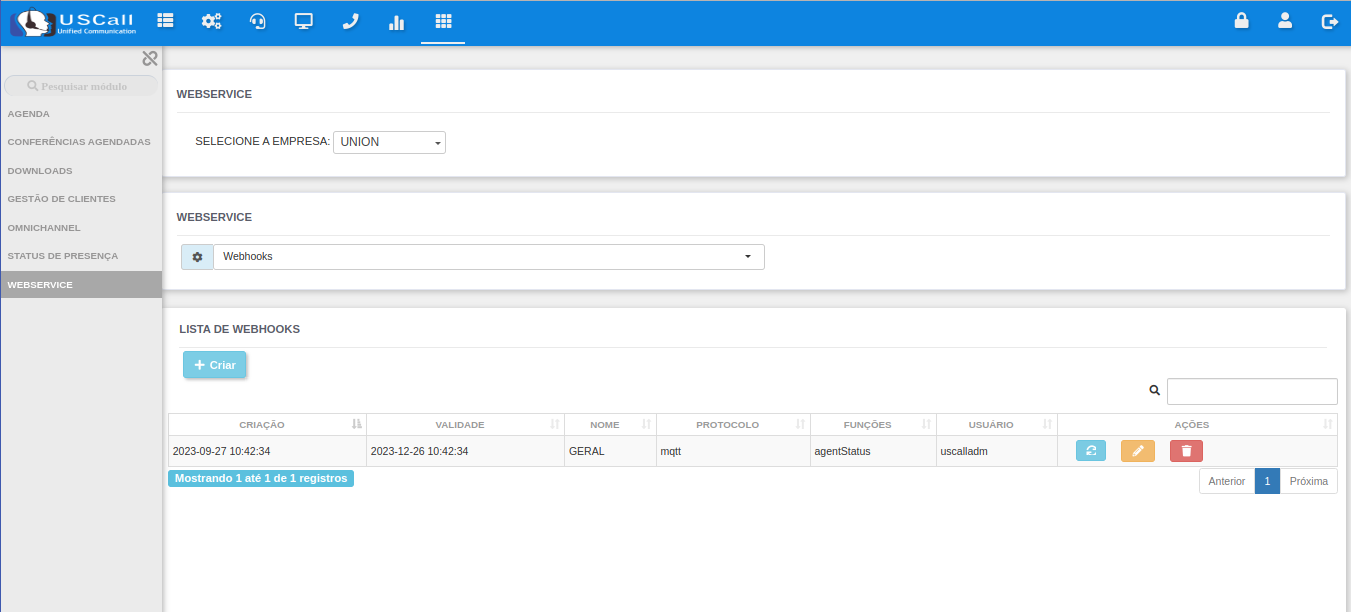Image resolution: width=1351 pixels, height=612 pixels.
Task: Click the uscalladm user cell
Action: [x=996, y=451]
